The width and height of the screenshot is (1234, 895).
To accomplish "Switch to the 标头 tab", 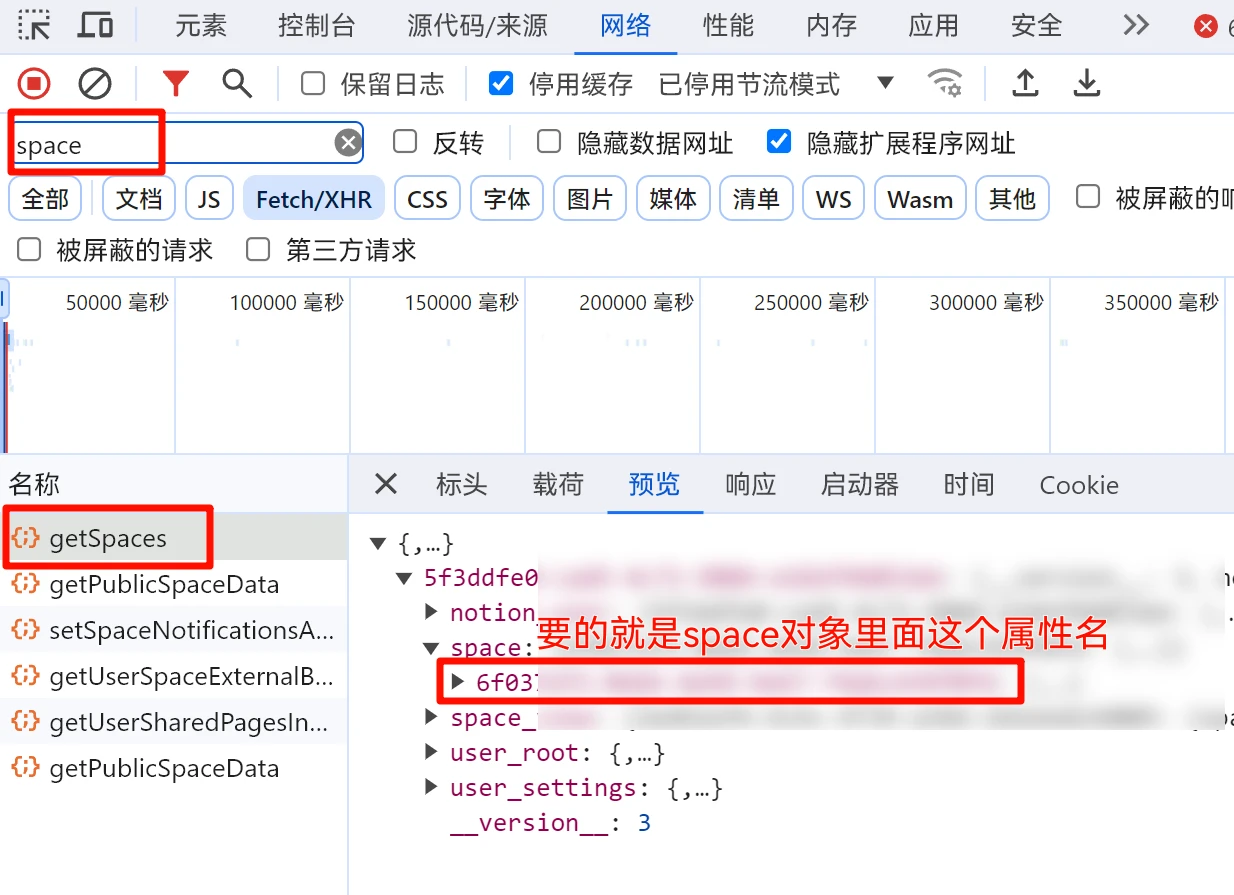I will [x=462, y=485].
